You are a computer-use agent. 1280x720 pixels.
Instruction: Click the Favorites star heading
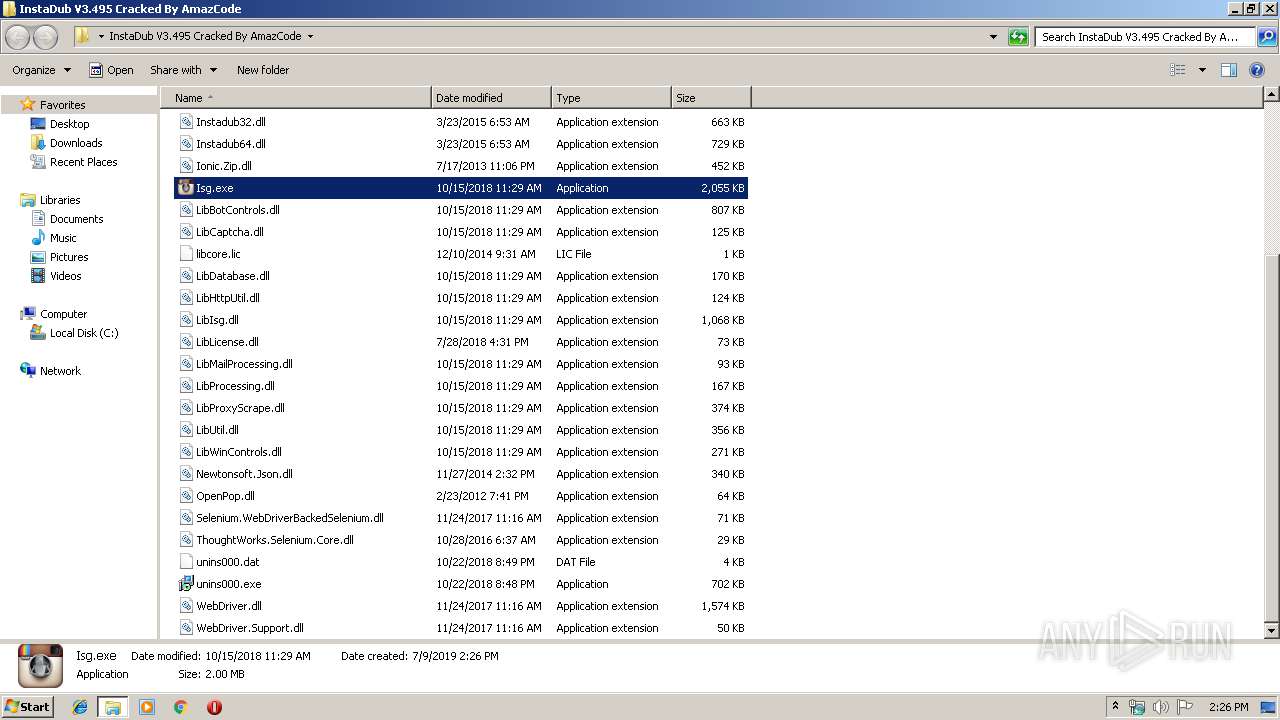click(x=53, y=105)
